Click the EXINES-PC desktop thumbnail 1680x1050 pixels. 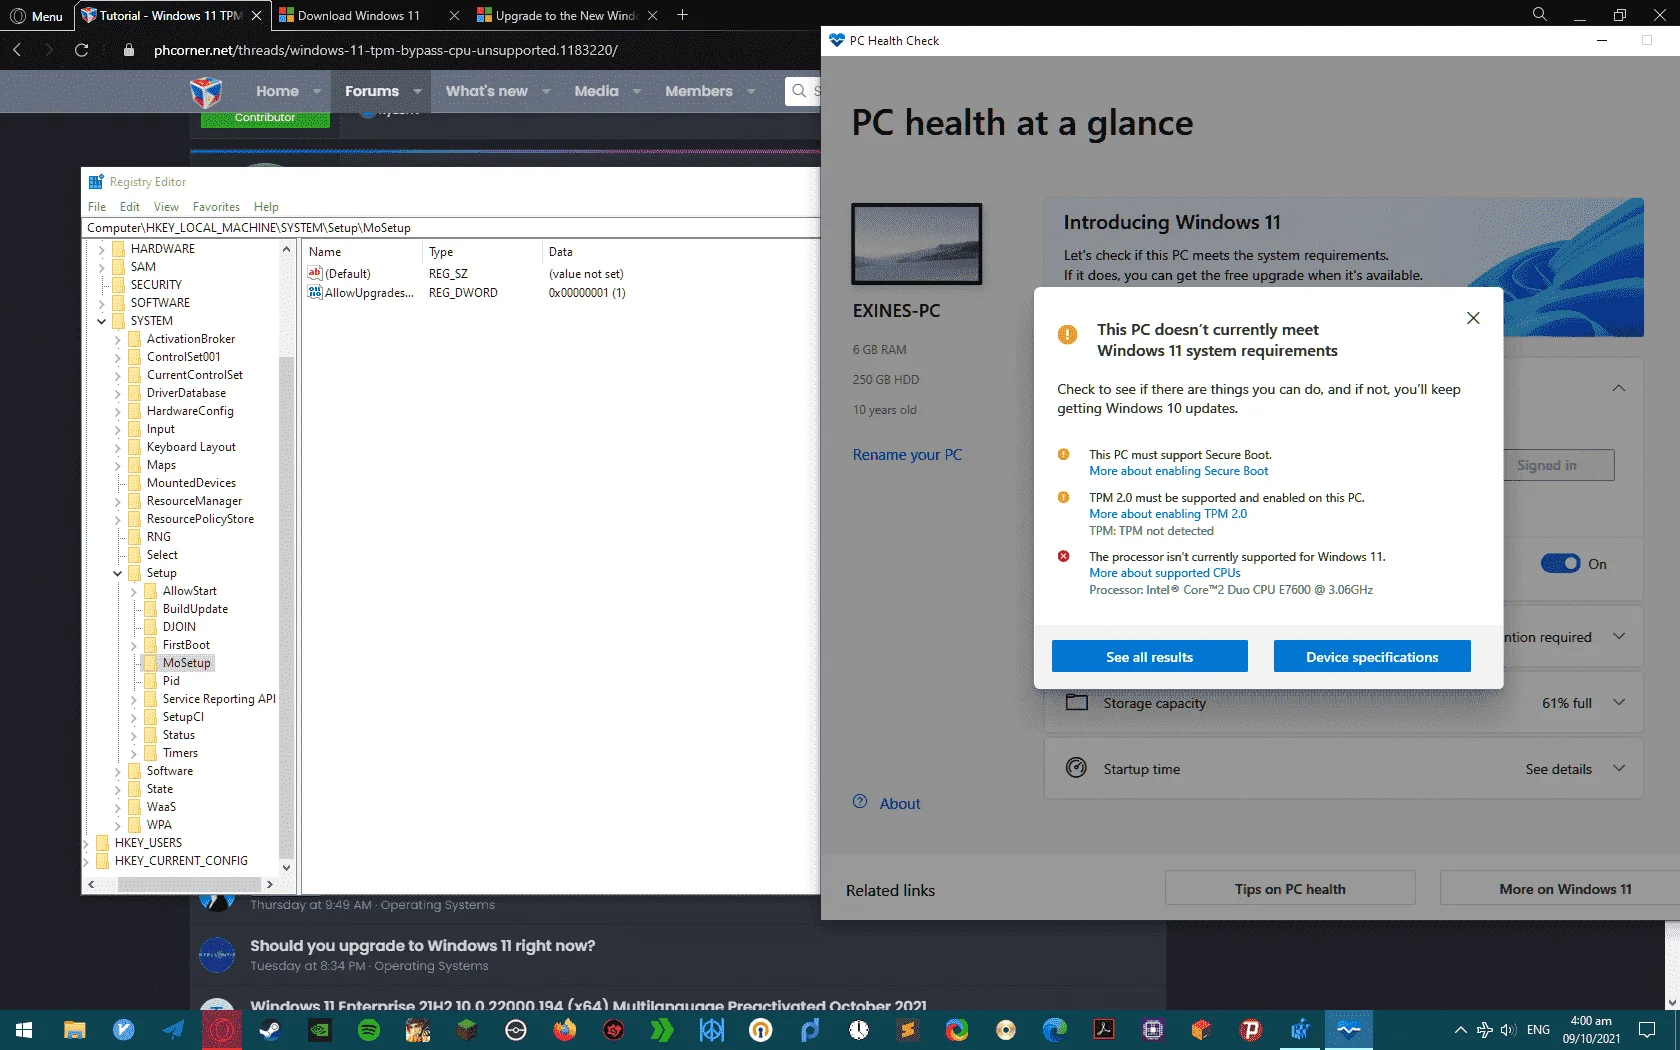[x=917, y=244]
